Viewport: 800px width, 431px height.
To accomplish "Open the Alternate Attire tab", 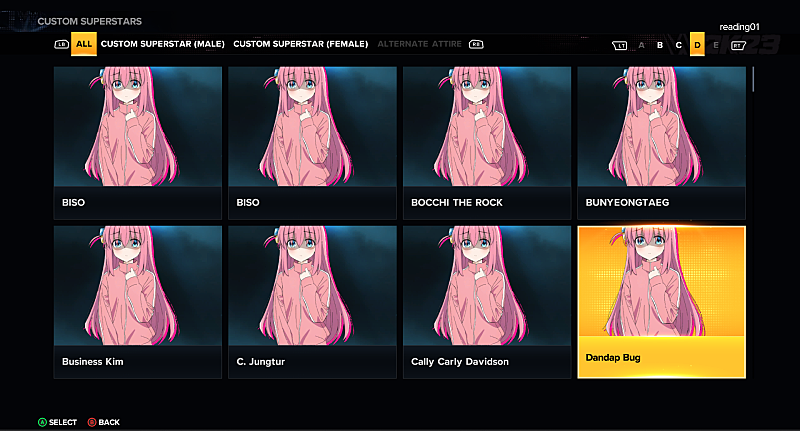I will (x=419, y=44).
